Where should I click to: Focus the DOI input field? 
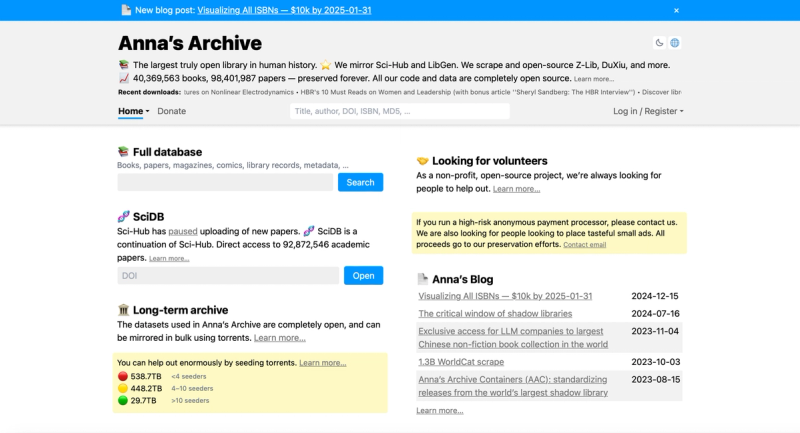[x=228, y=275]
